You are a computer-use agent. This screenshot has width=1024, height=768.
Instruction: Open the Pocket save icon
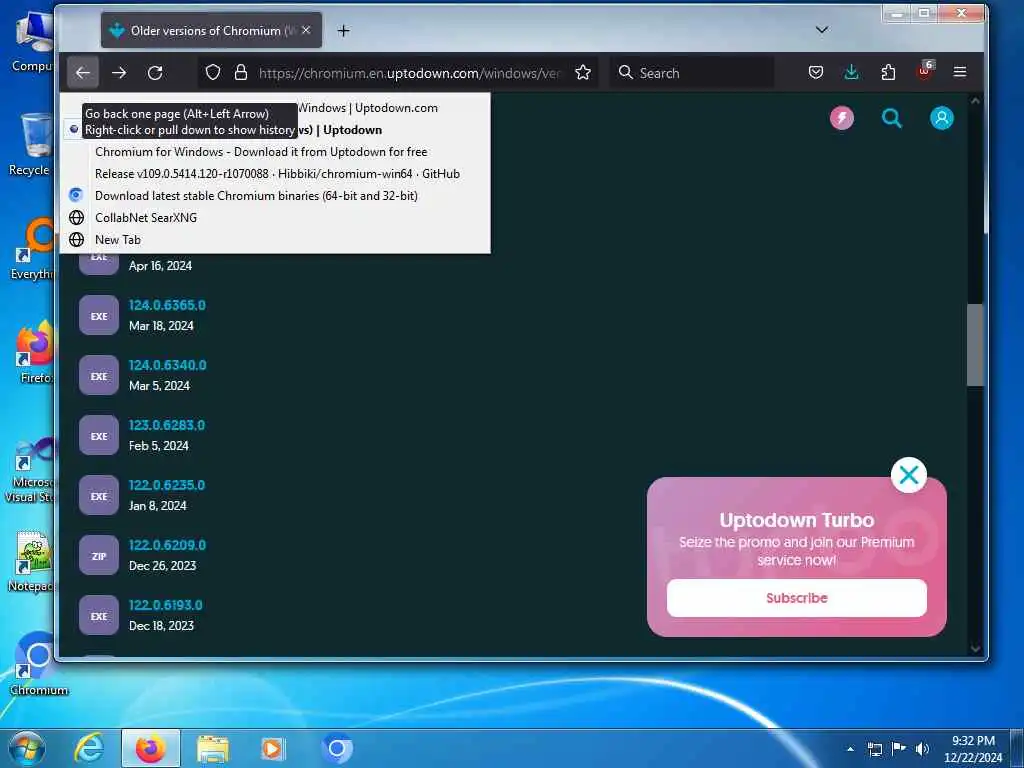pyautogui.click(x=816, y=72)
